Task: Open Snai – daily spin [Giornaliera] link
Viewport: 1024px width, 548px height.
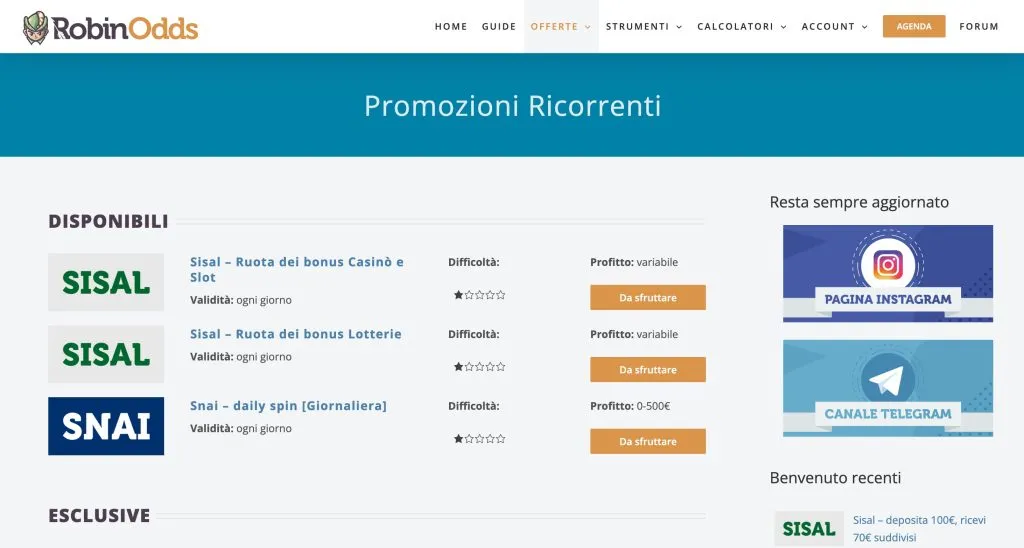Action: tap(288, 406)
